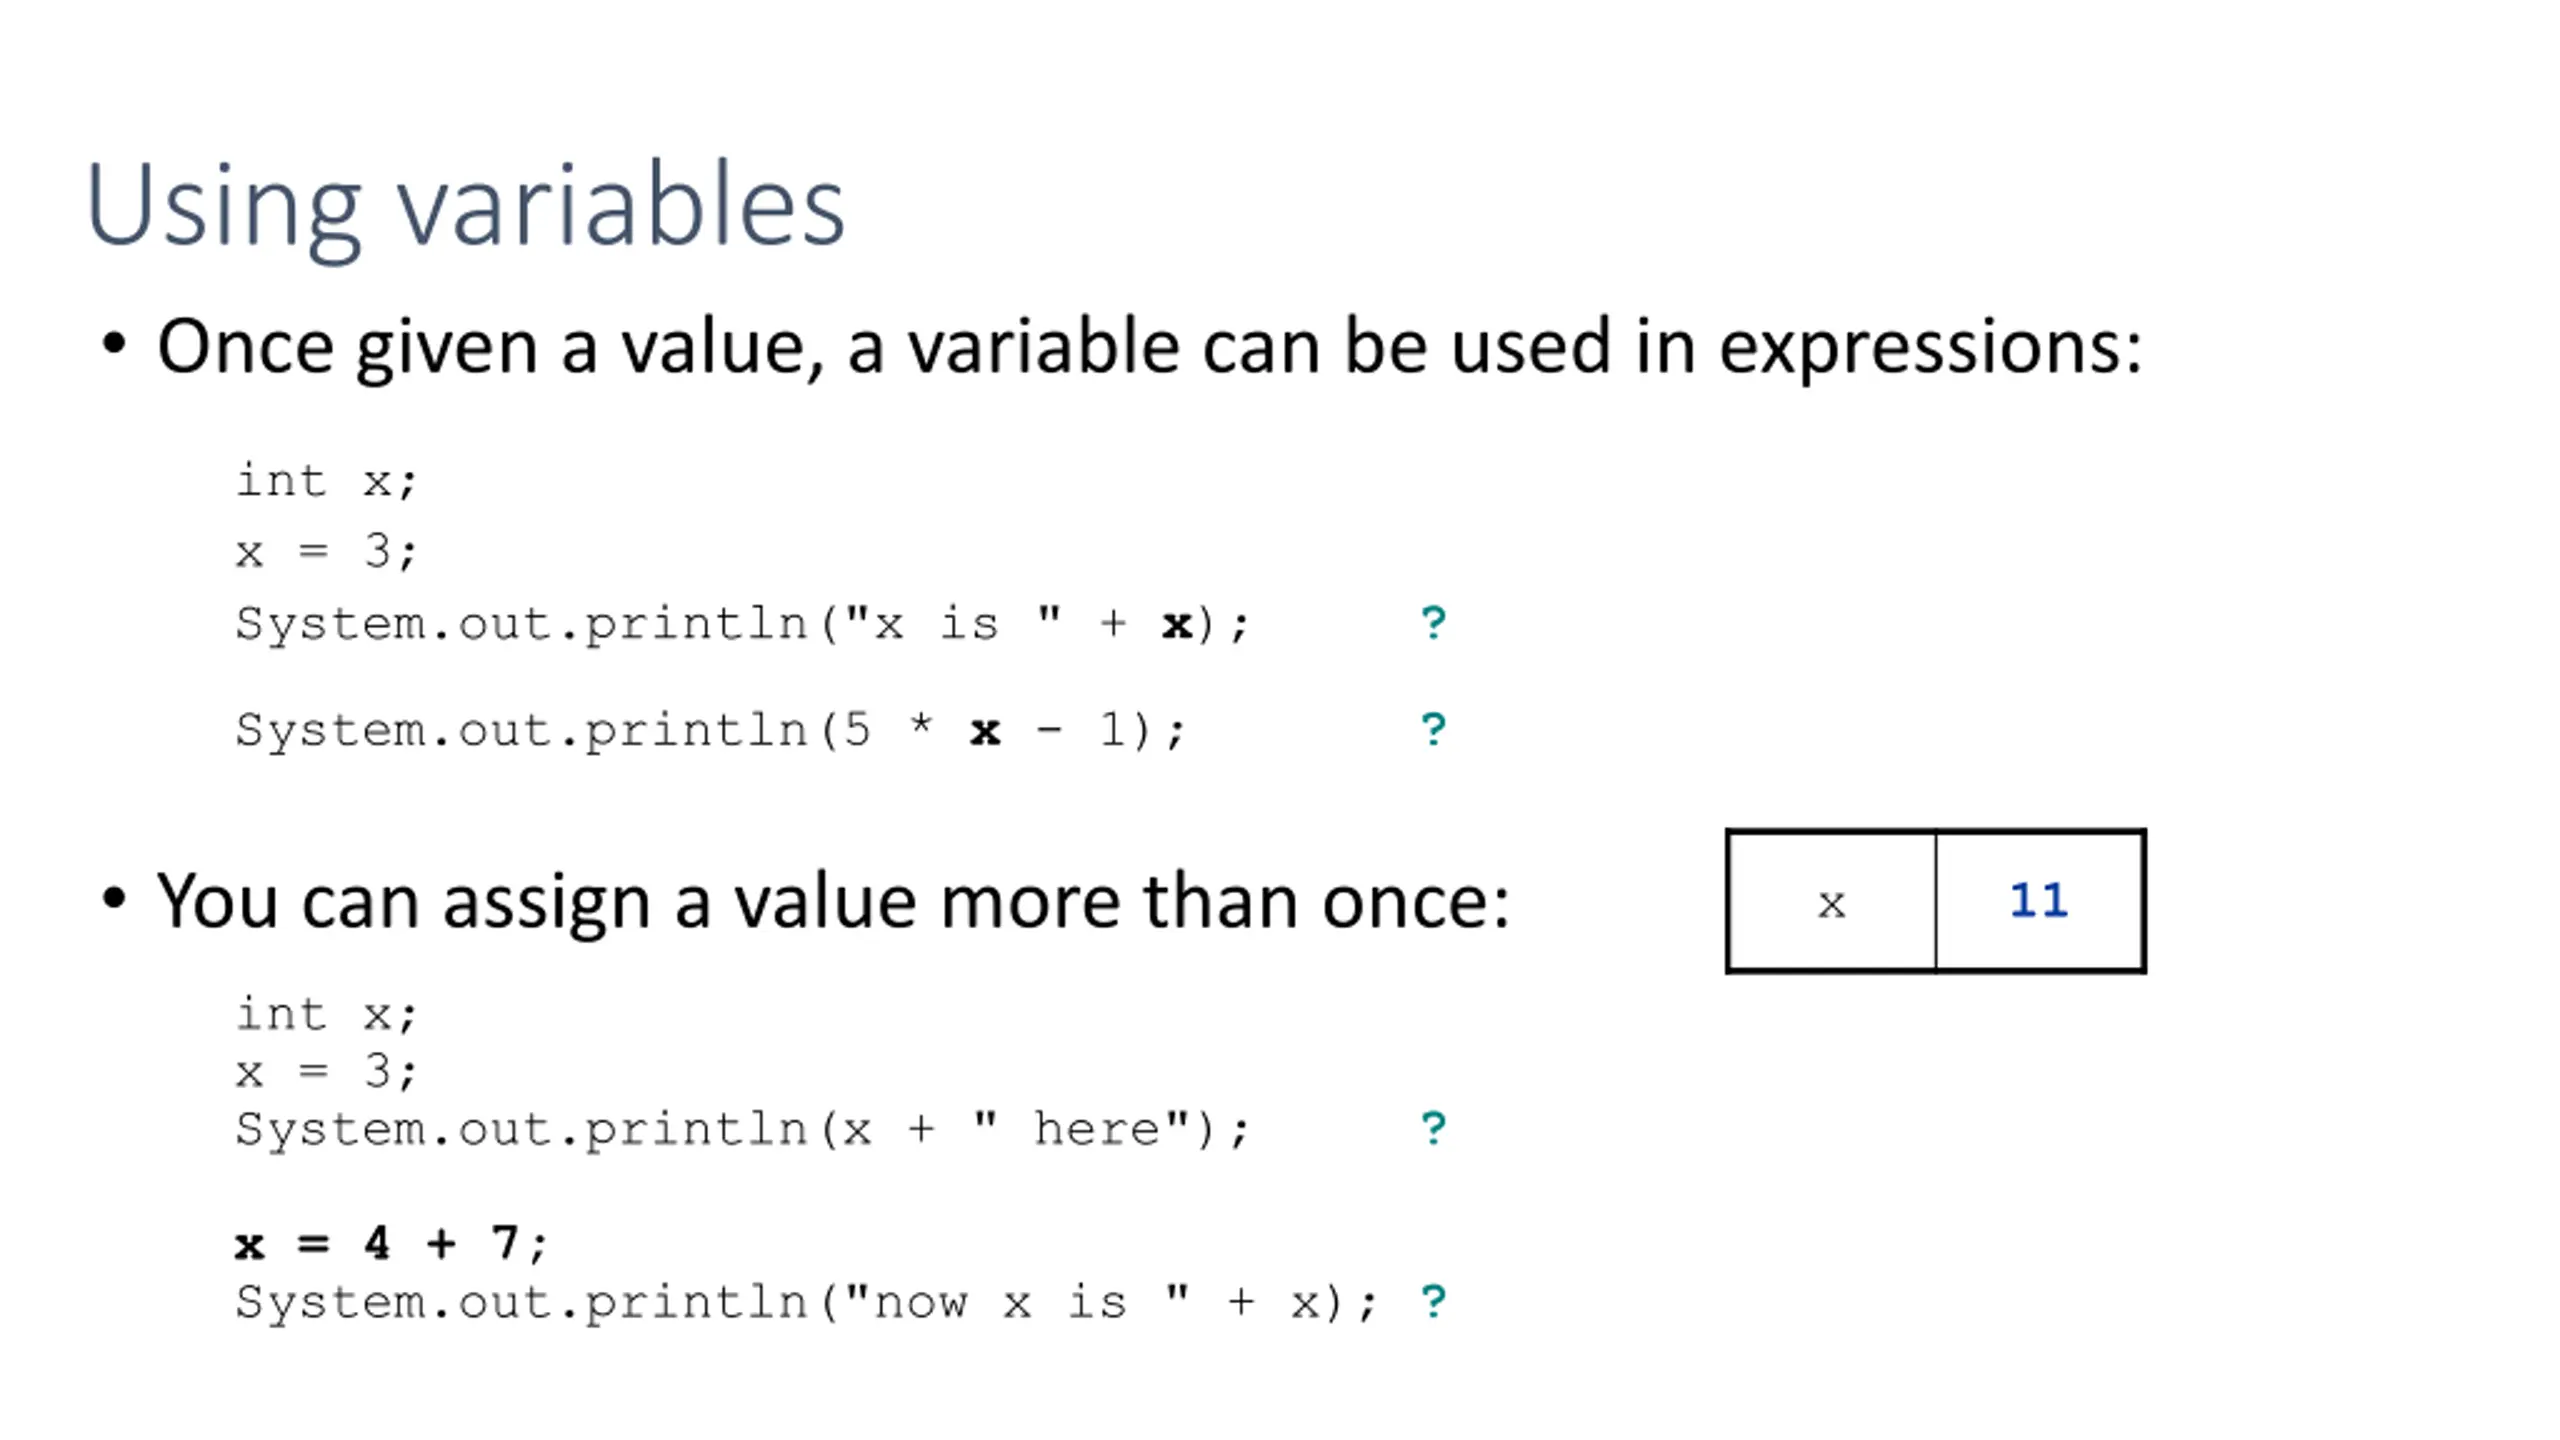
Task: Click the println("now x is " + x) line
Action: (x=806, y=1303)
